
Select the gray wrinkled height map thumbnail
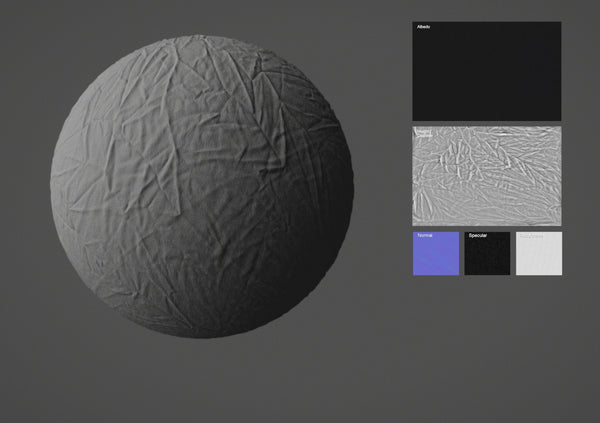click(486, 176)
